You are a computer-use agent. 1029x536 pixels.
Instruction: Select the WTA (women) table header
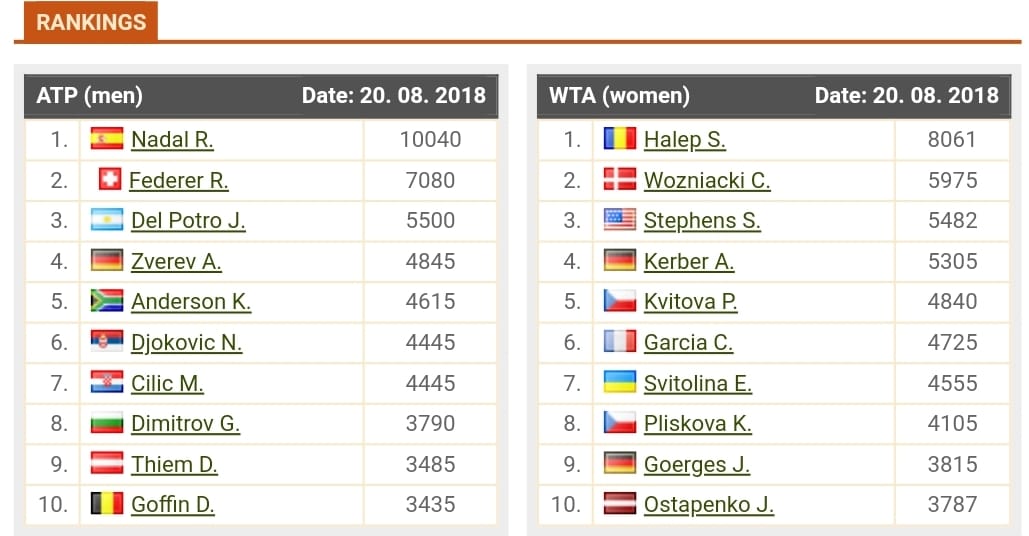point(774,96)
